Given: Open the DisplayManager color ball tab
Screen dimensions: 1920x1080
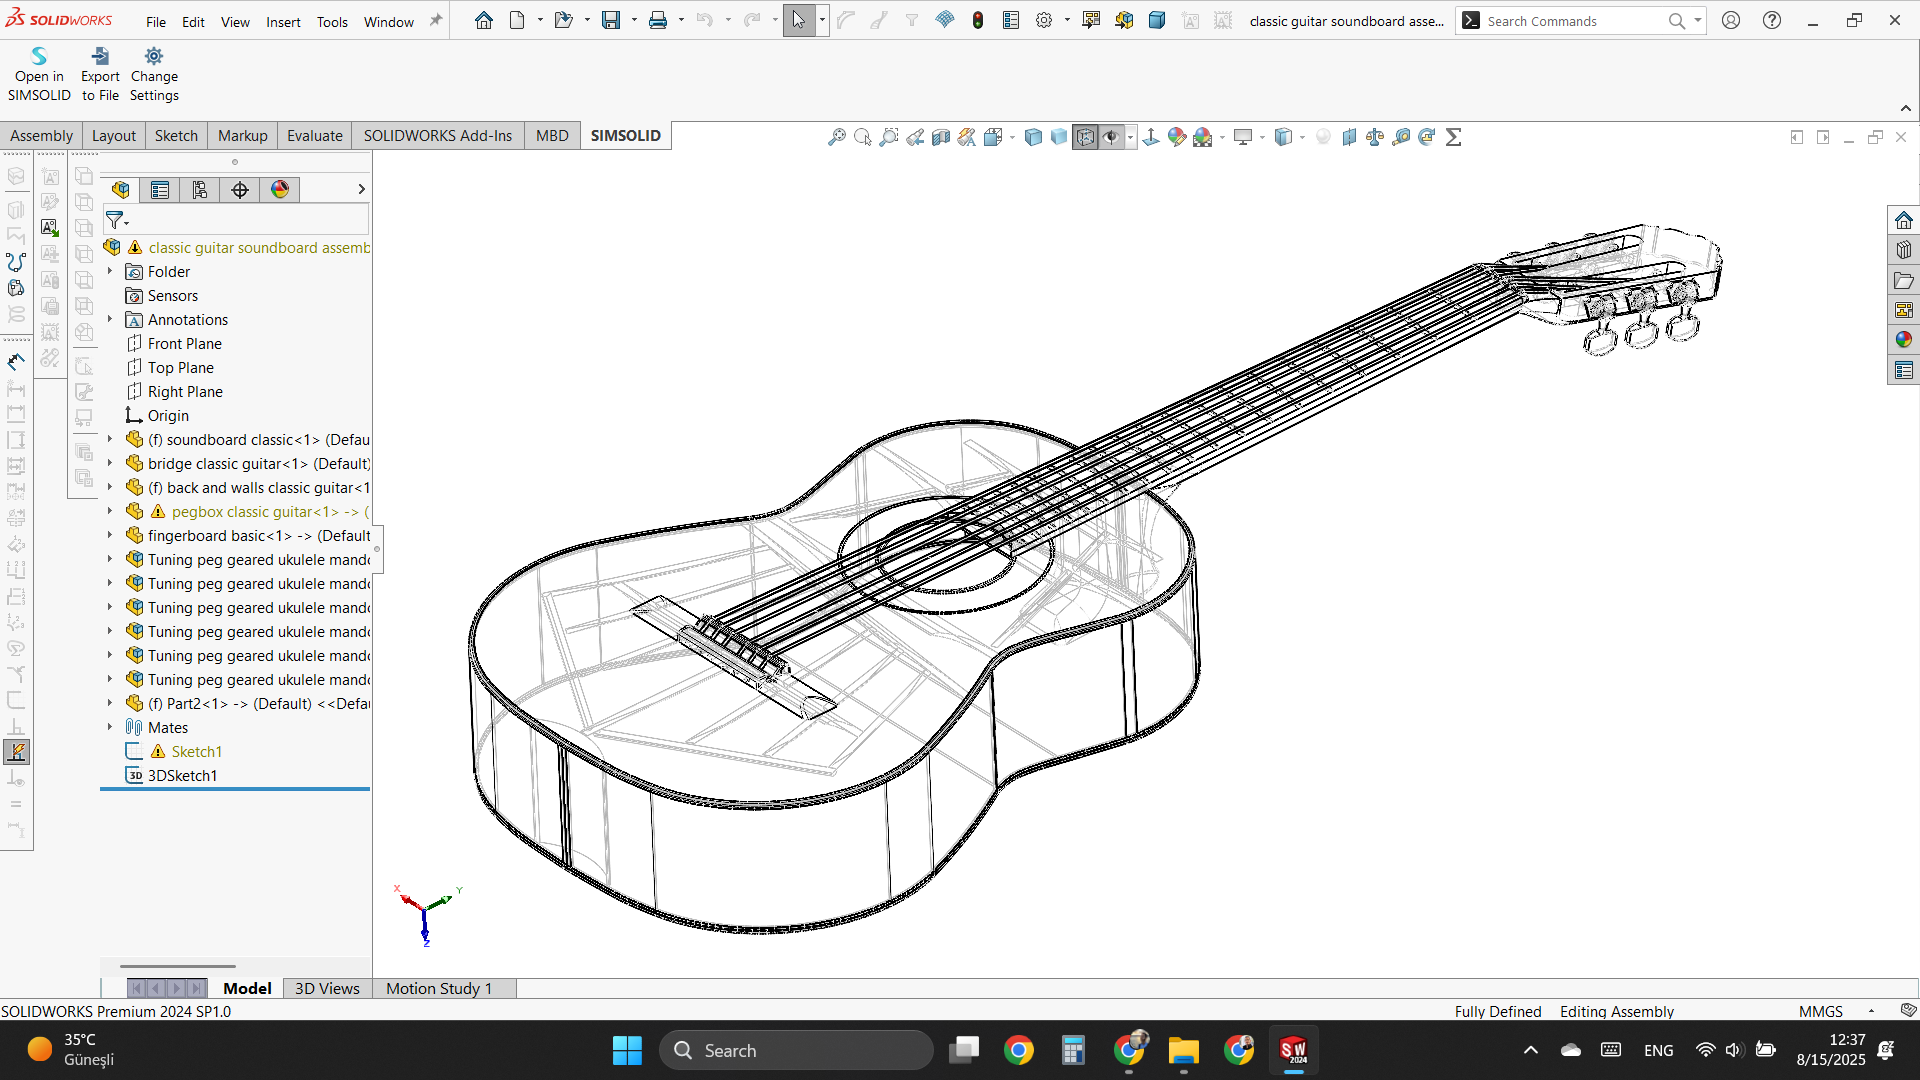Looking at the screenshot, I should [x=280, y=190].
